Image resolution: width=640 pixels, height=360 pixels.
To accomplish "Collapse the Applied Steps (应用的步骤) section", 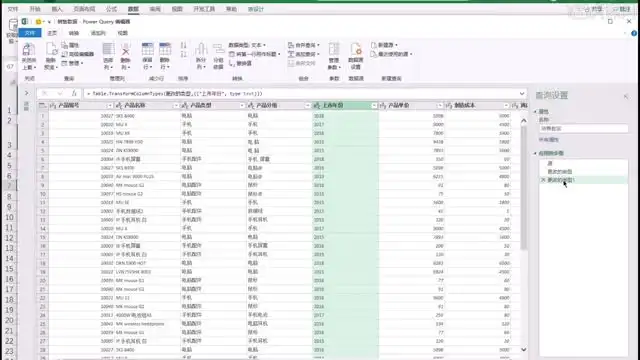I will [535, 153].
